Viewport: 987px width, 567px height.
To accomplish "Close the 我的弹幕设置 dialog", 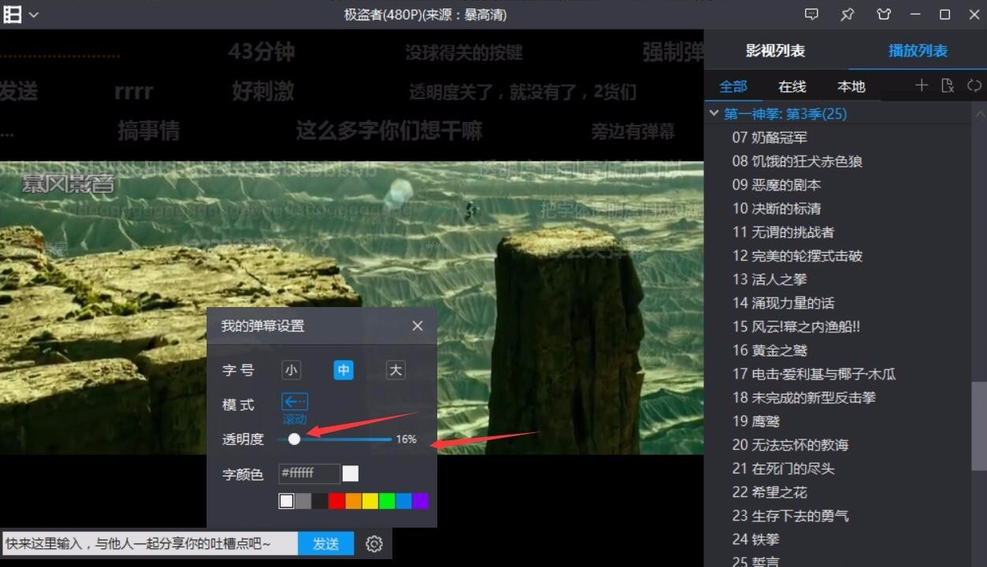I will [x=417, y=325].
